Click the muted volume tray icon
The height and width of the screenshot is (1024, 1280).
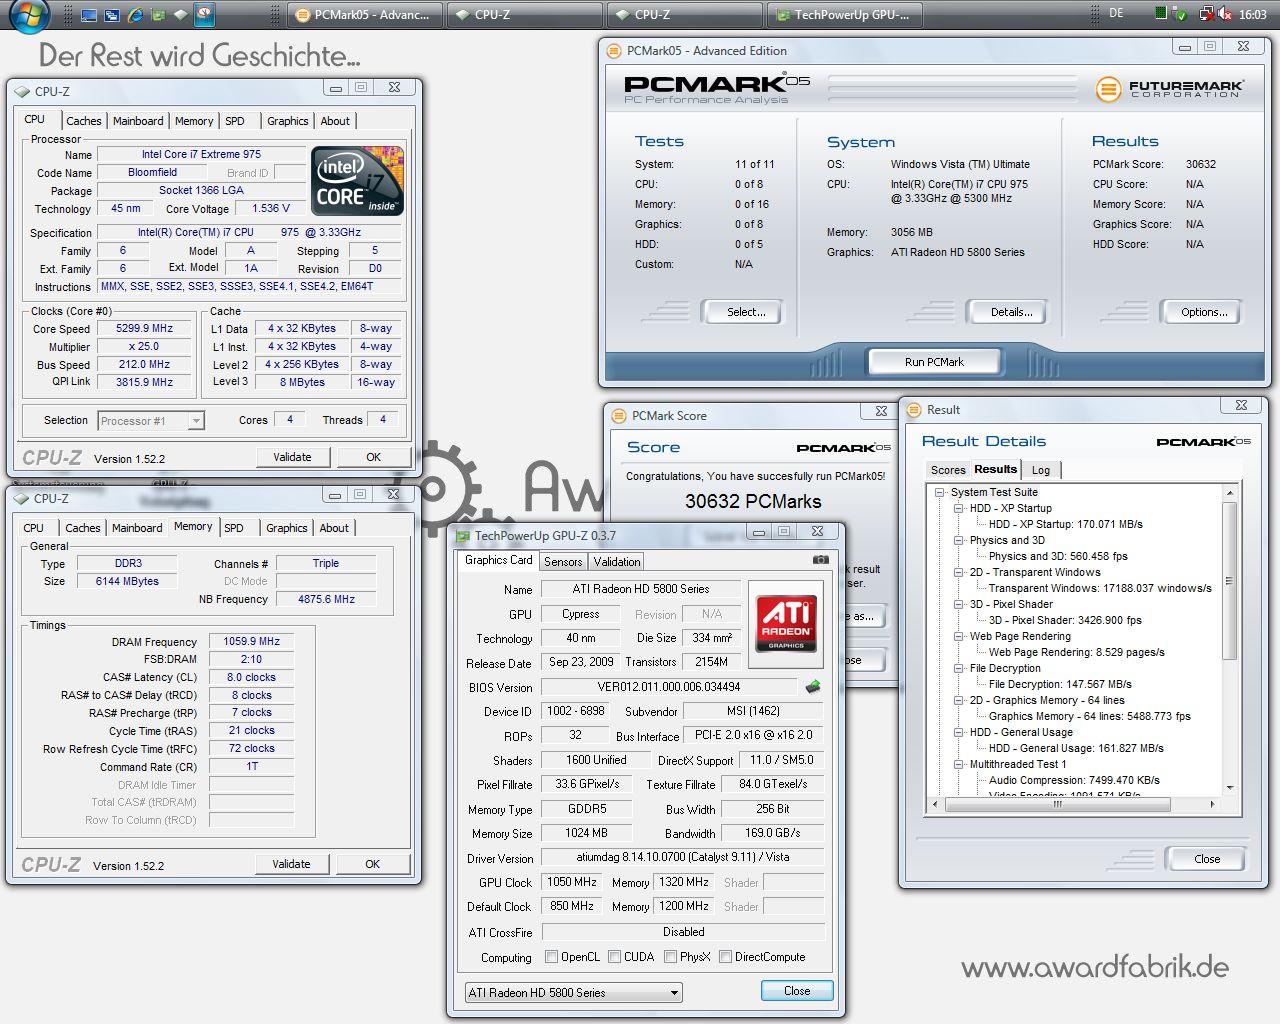pyautogui.click(x=1226, y=15)
